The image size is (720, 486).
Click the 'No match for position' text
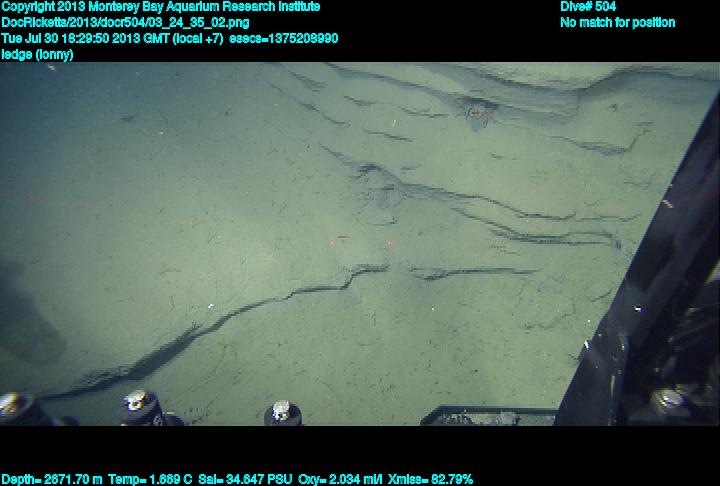[x=617, y=23]
